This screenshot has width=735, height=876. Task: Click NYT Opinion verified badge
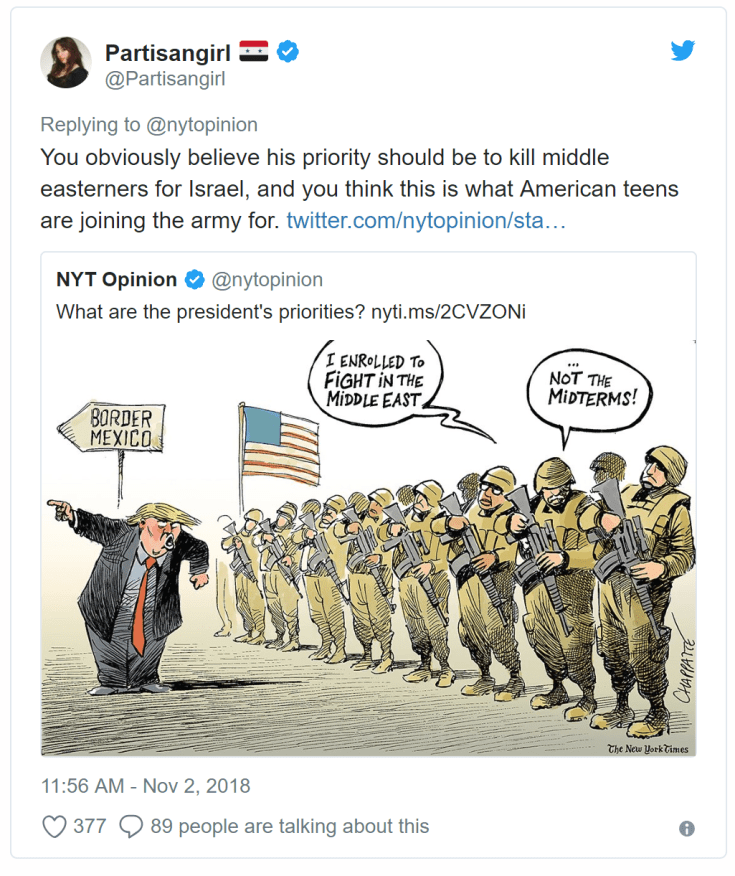tap(194, 279)
